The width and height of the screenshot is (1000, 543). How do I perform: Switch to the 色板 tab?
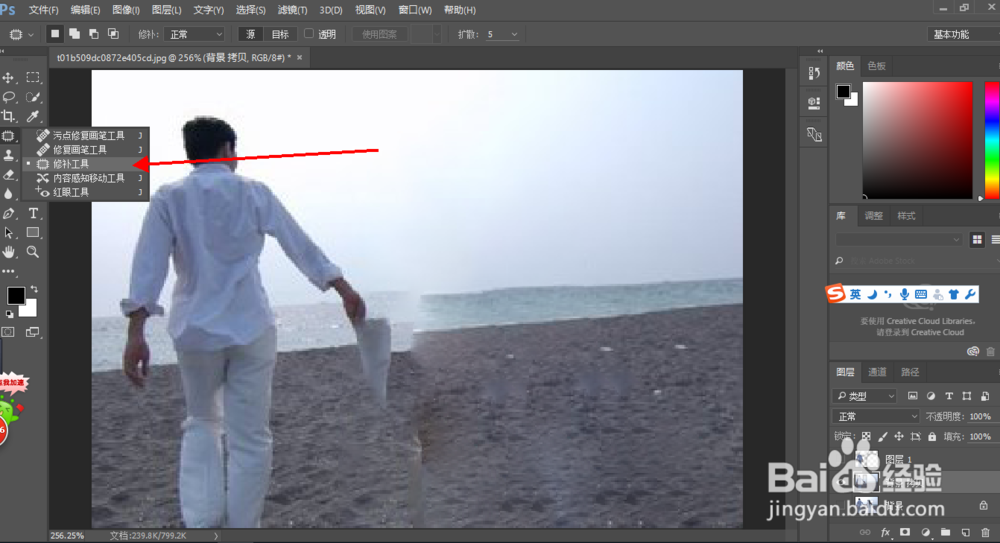tap(876, 66)
